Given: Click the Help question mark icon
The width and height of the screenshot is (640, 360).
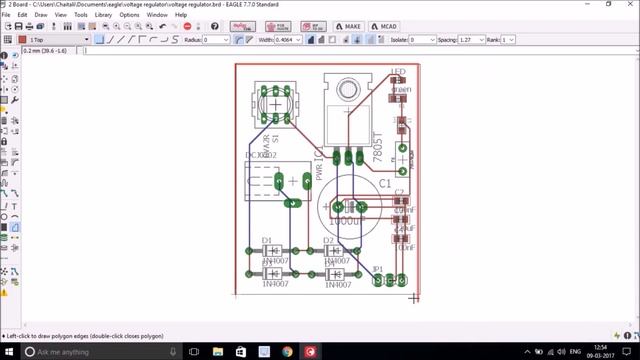Looking at the screenshot, I should coord(215,27).
